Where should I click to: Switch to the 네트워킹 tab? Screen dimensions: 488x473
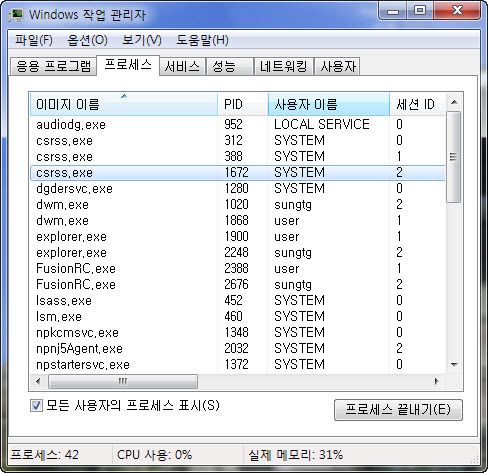tap(284, 66)
